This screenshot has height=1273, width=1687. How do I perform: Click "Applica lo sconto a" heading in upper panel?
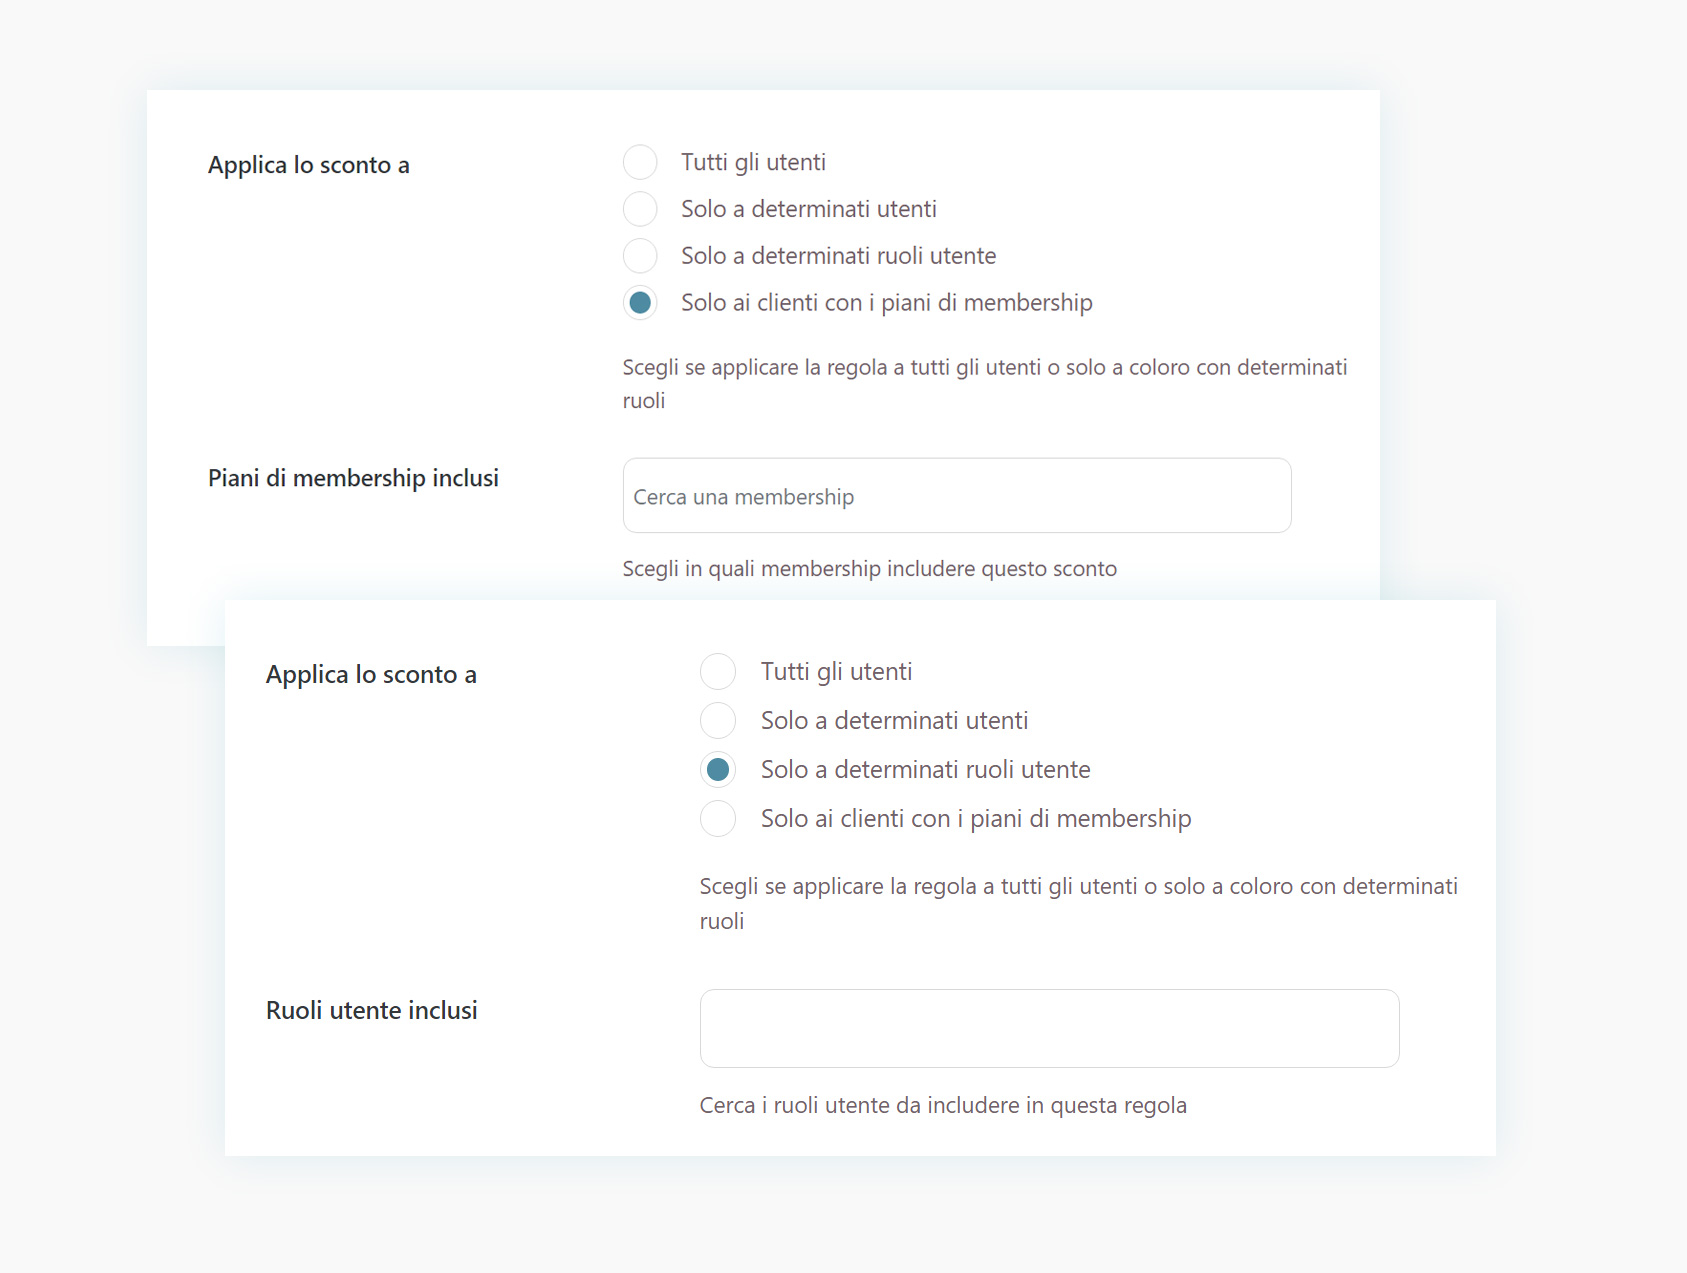(308, 165)
